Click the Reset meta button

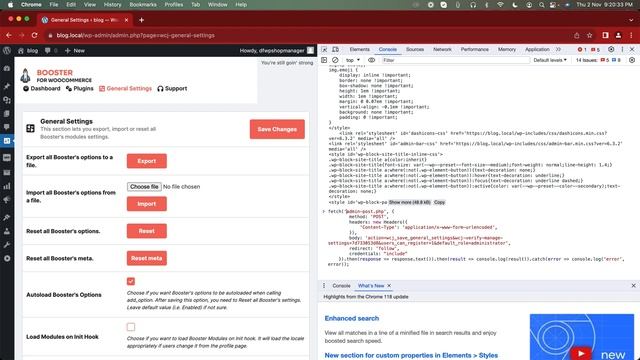pyautogui.click(x=147, y=258)
